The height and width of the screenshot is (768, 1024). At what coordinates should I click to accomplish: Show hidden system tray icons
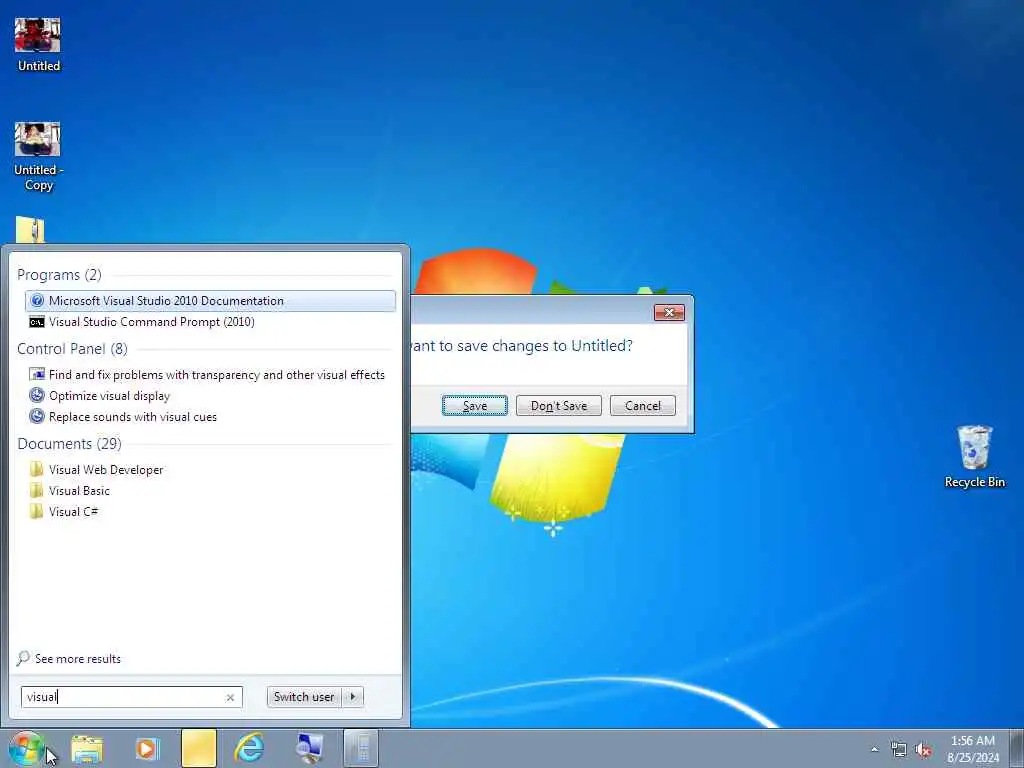point(874,749)
